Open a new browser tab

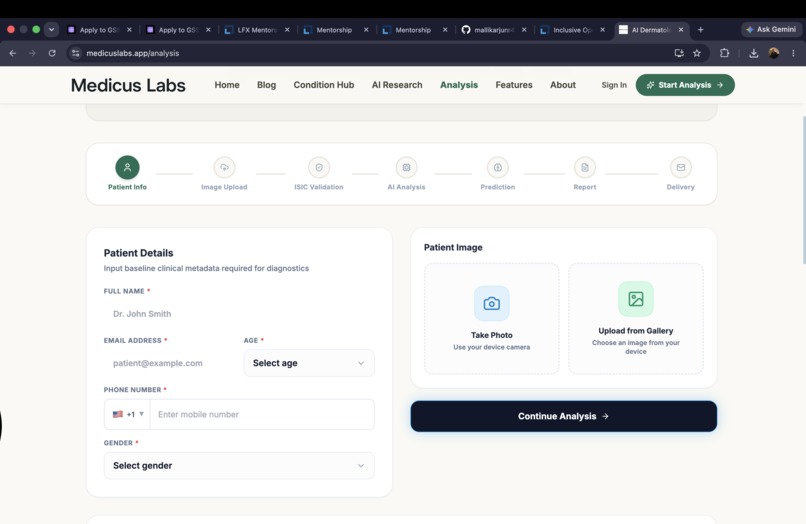click(x=700, y=30)
